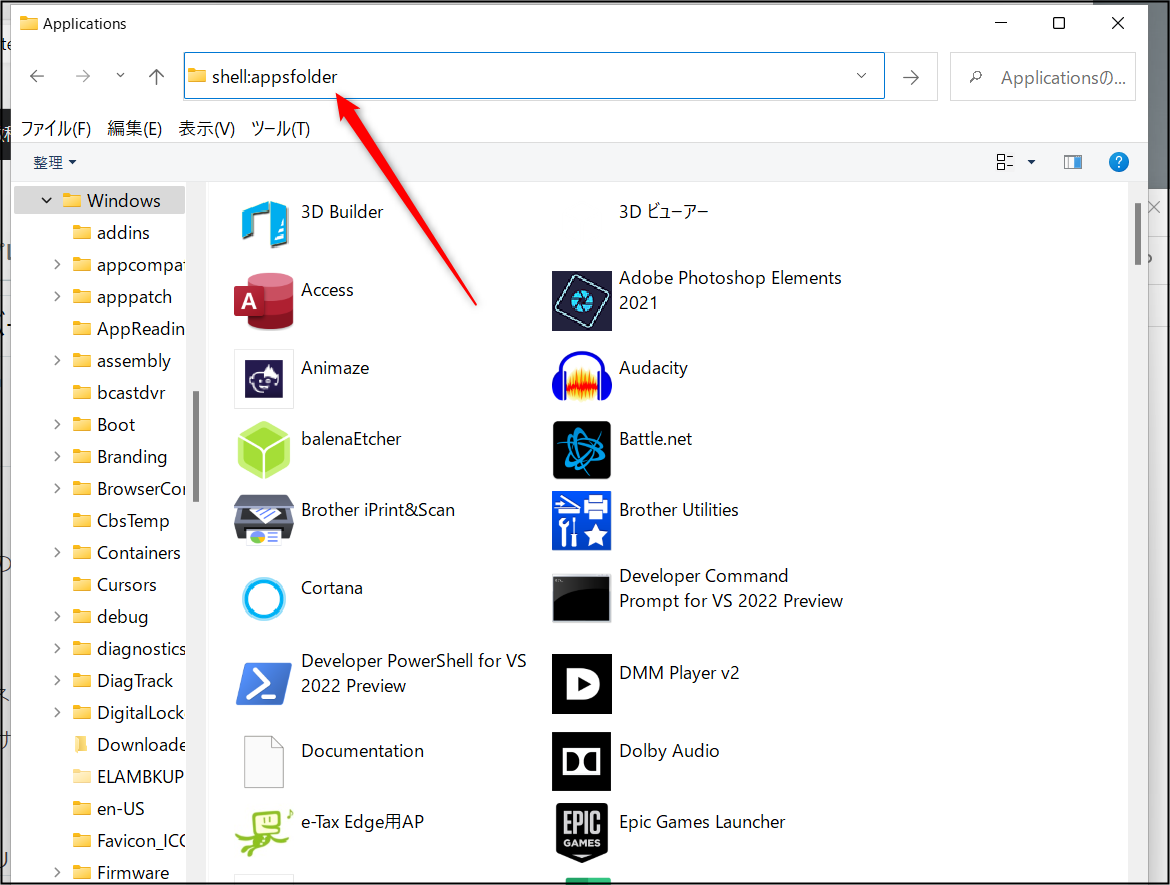Go forward with the right arrow
Image resolution: width=1170 pixels, height=885 pixels.
83,76
